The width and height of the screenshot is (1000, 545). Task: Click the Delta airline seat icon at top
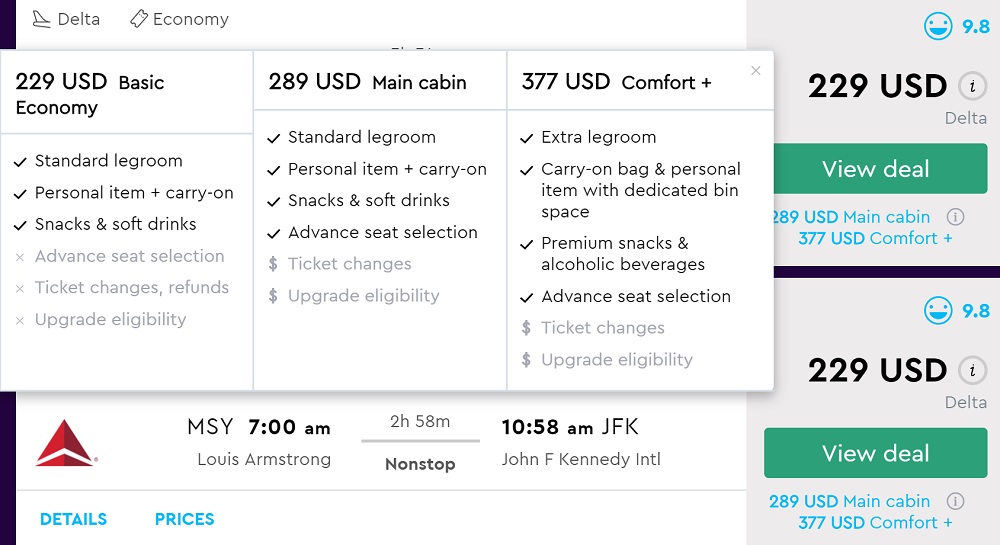point(41,19)
